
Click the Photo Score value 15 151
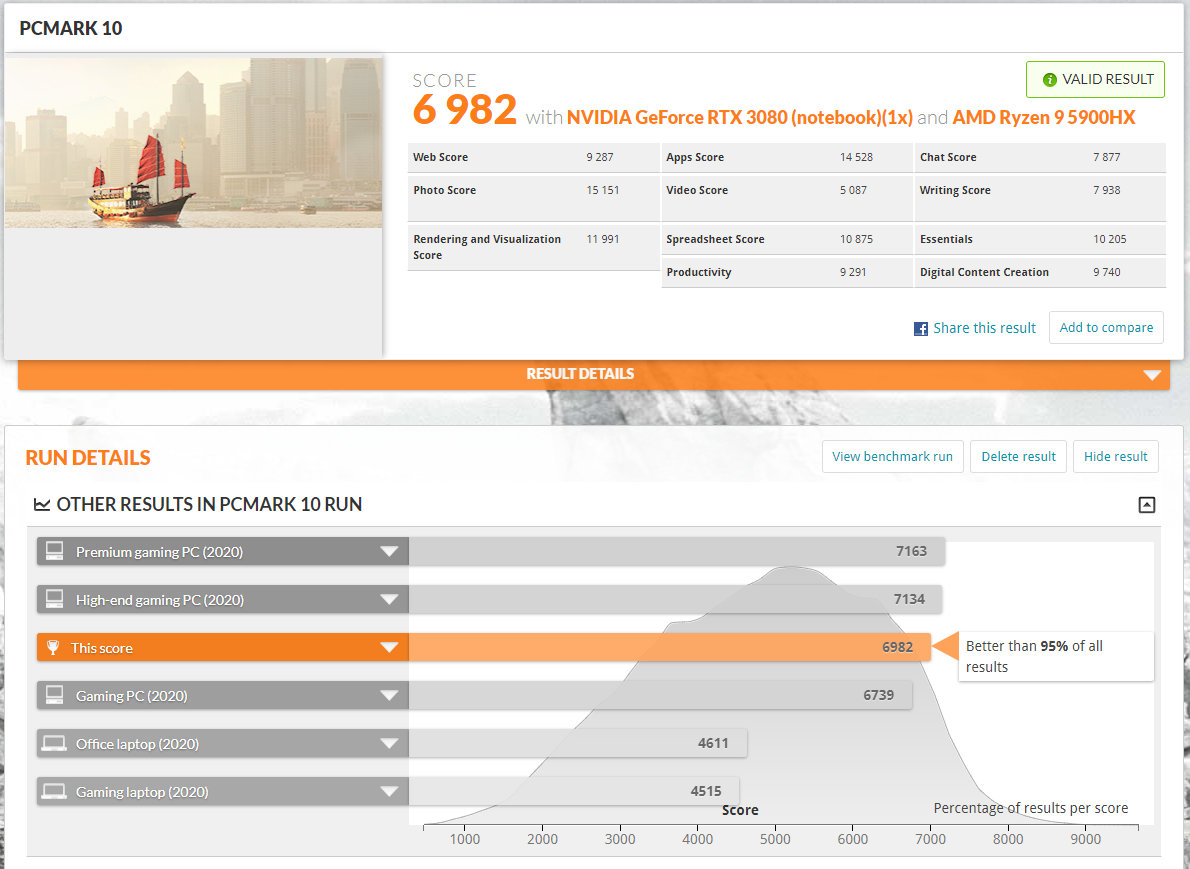(603, 190)
